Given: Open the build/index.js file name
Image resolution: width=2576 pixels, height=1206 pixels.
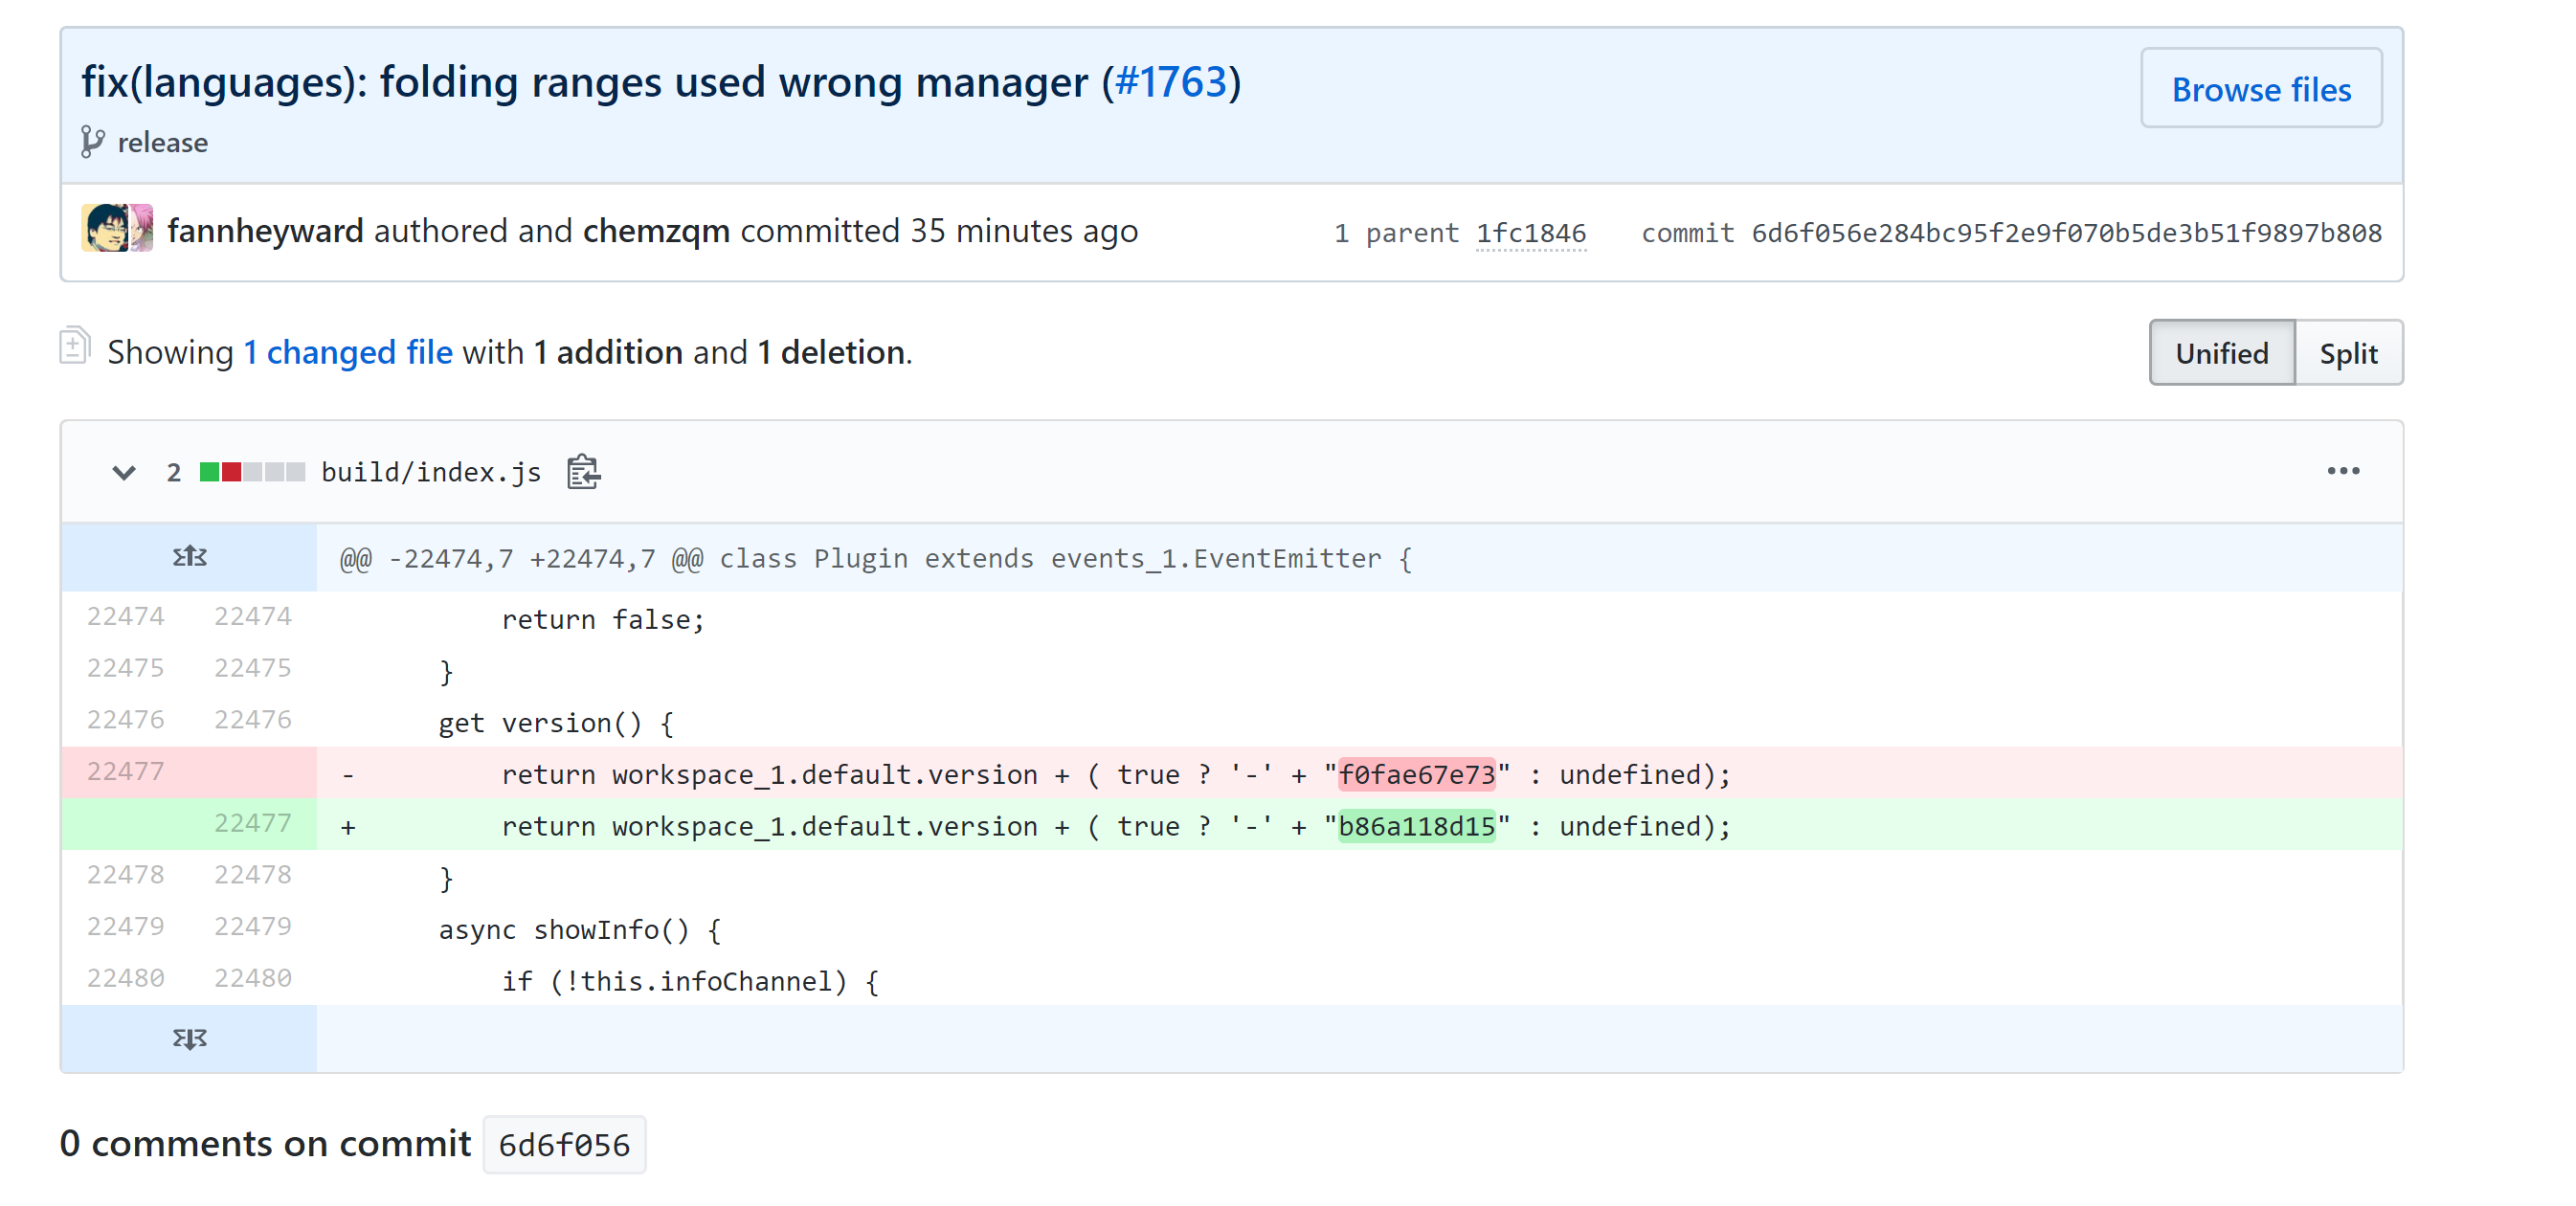Looking at the screenshot, I should 429,471.
